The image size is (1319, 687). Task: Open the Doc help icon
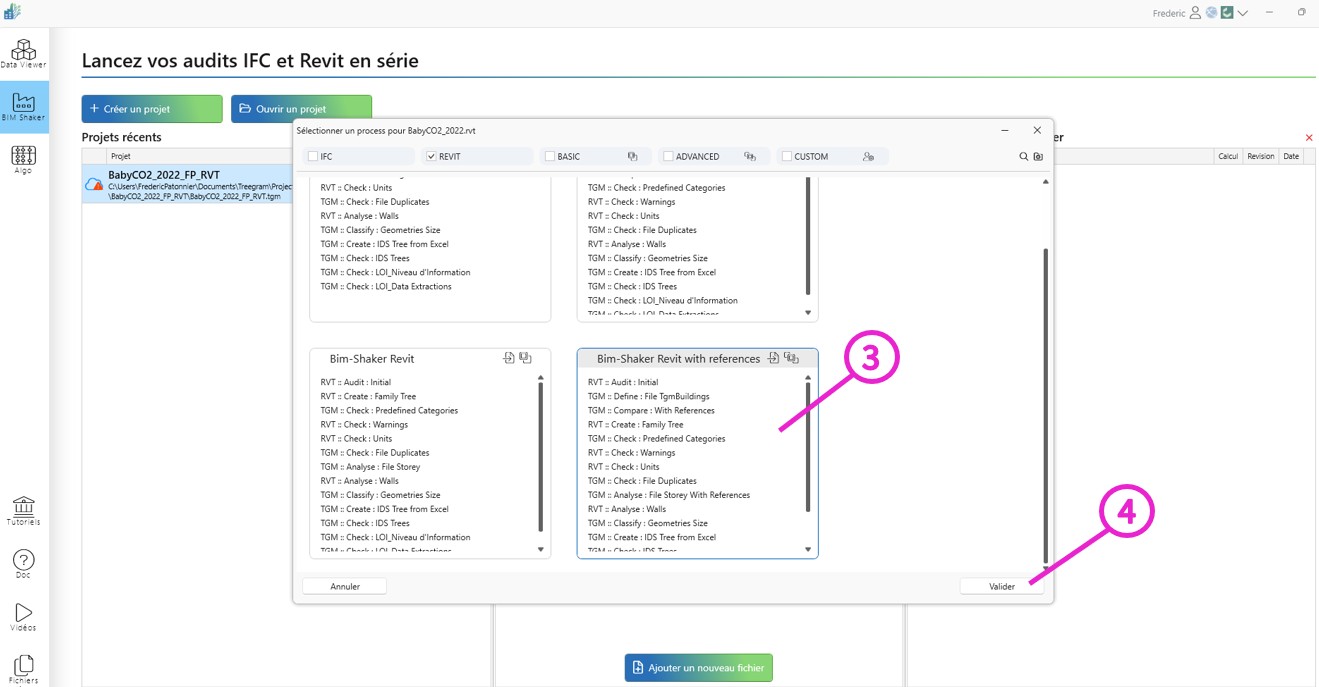(x=23, y=562)
